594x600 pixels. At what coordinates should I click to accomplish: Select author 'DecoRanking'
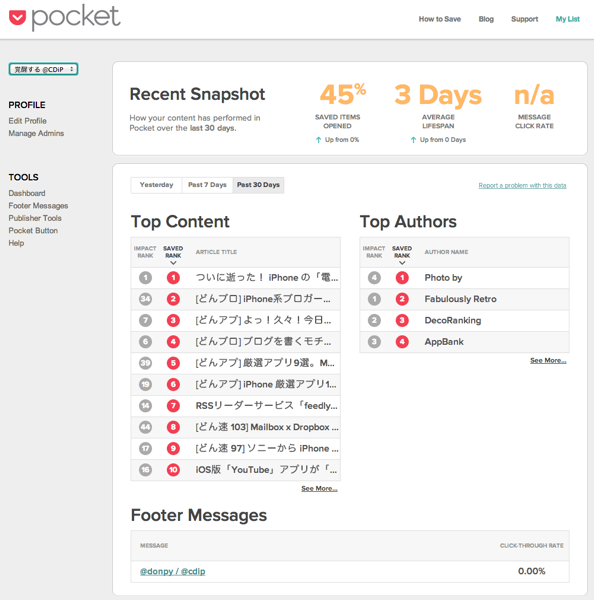(453, 320)
